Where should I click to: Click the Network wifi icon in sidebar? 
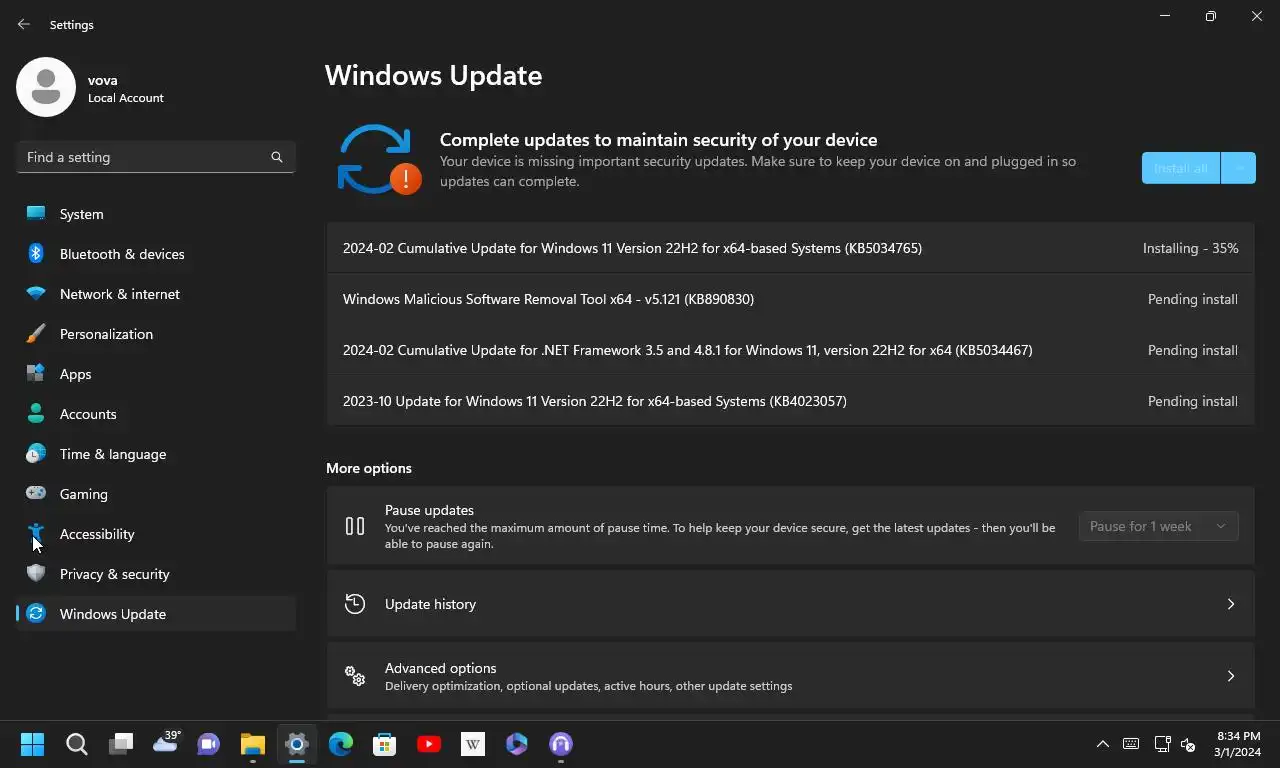[36, 294]
